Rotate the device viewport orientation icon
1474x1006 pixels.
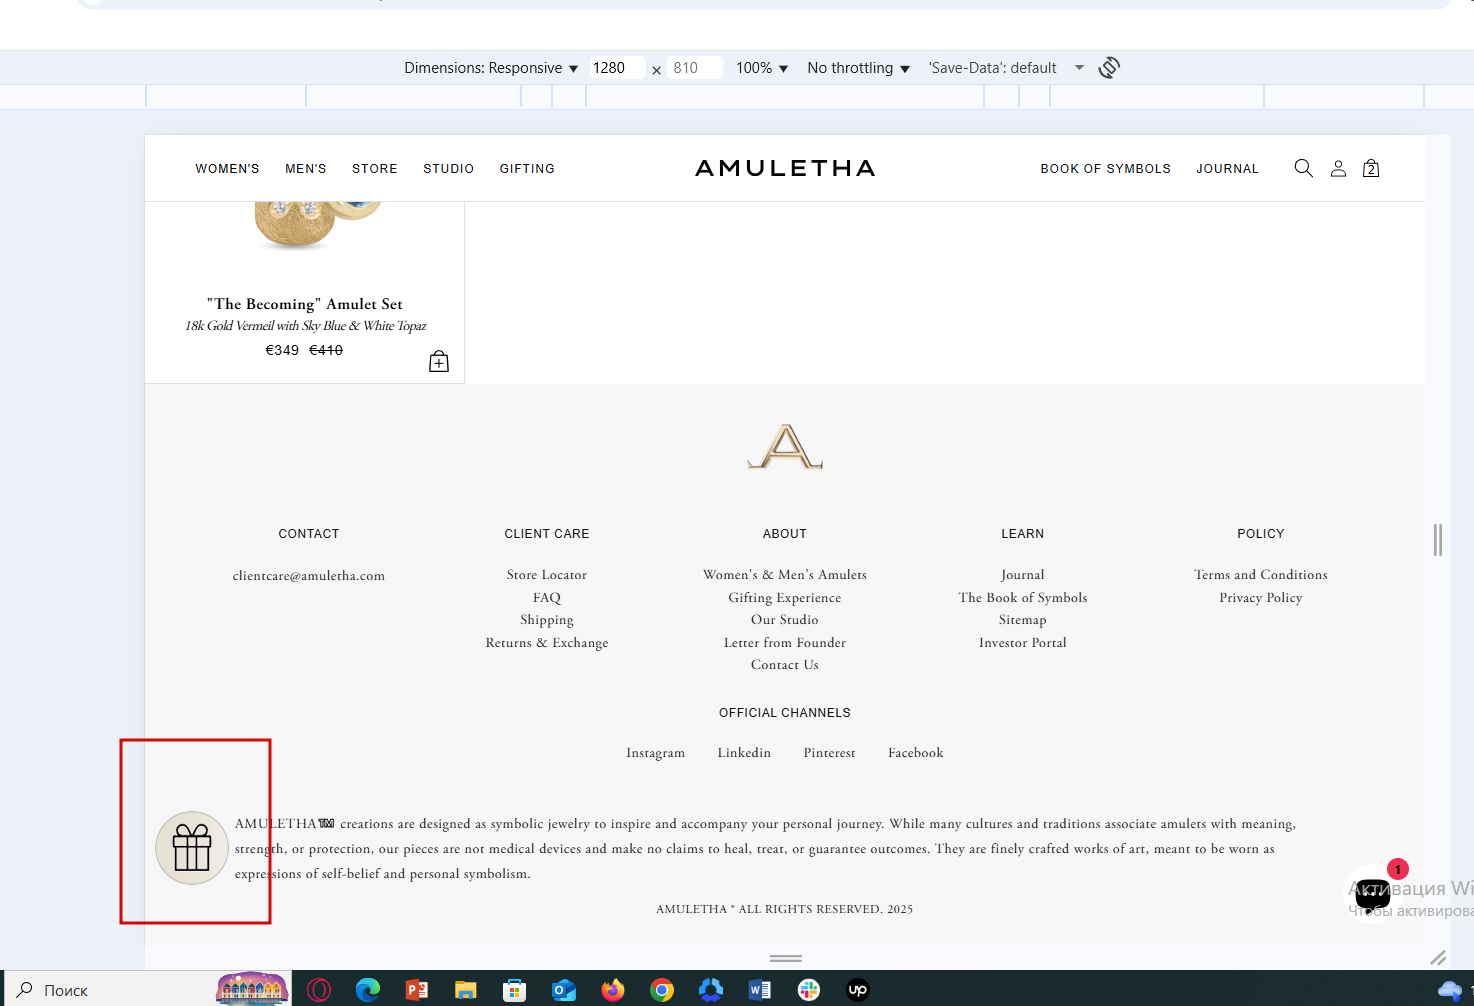click(x=1109, y=68)
